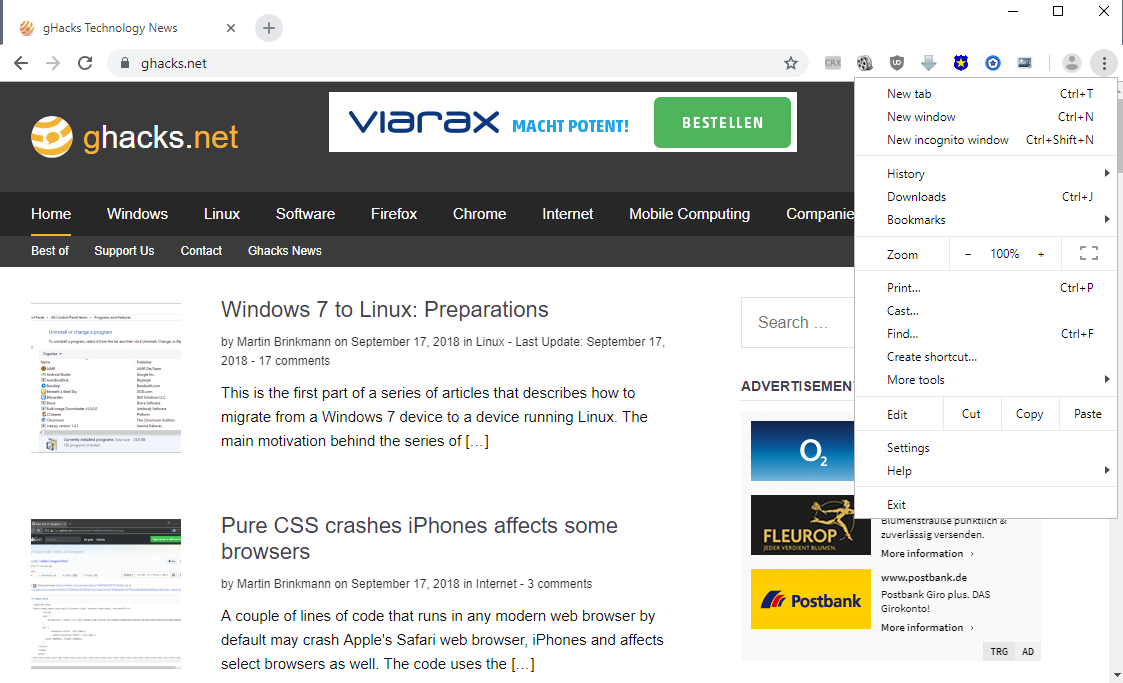The image size is (1123, 683).
Task: Click the Pure CSS article thumbnail
Action: (x=106, y=594)
